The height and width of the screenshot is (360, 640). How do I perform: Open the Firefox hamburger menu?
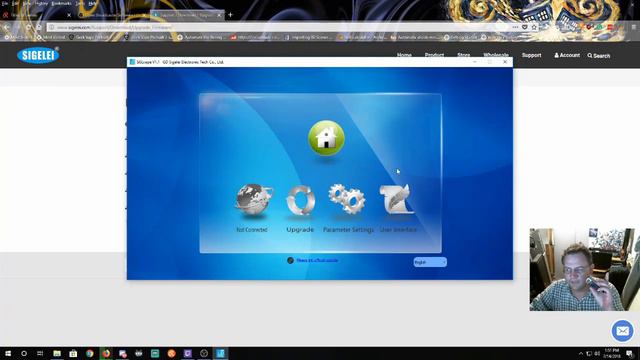tap(634, 27)
